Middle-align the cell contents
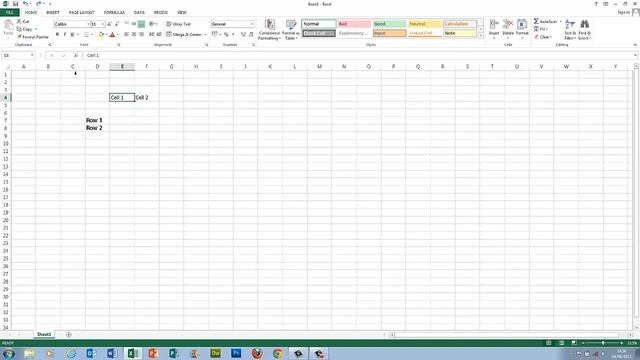 point(134,24)
